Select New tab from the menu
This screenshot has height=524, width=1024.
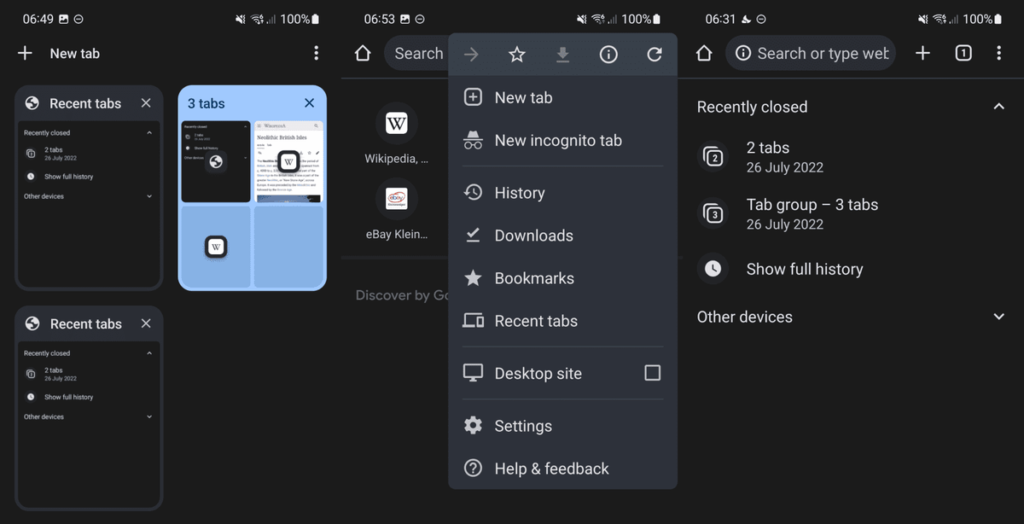pyautogui.click(x=562, y=97)
